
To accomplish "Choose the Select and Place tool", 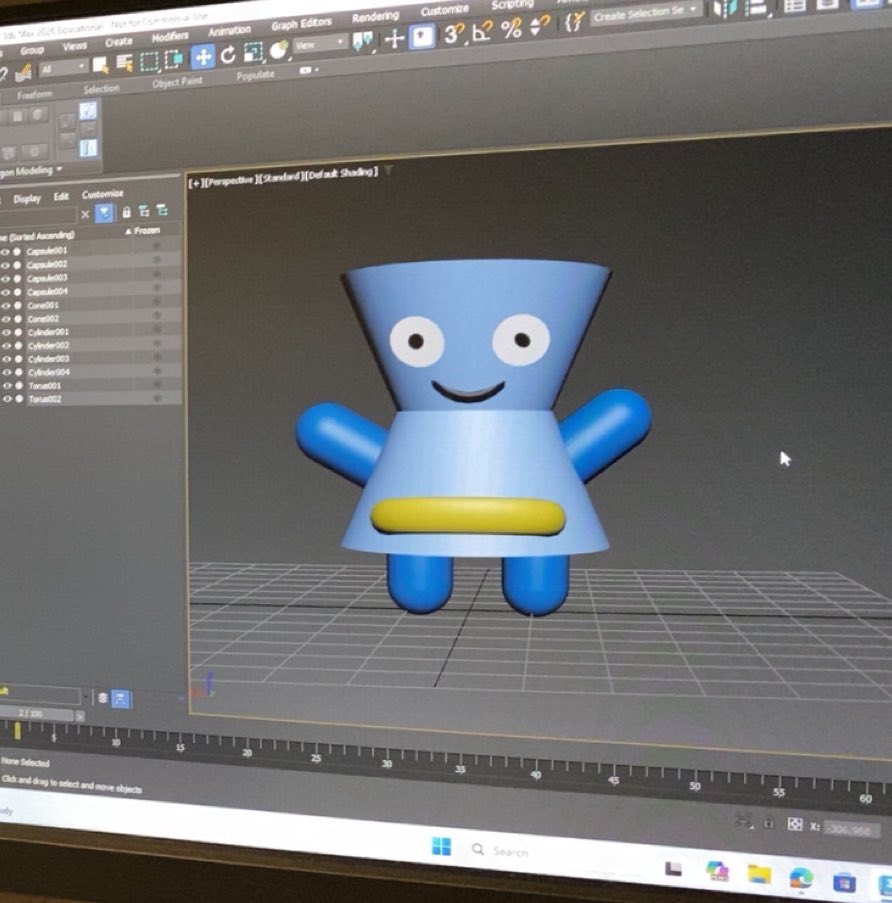I will 279,50.
